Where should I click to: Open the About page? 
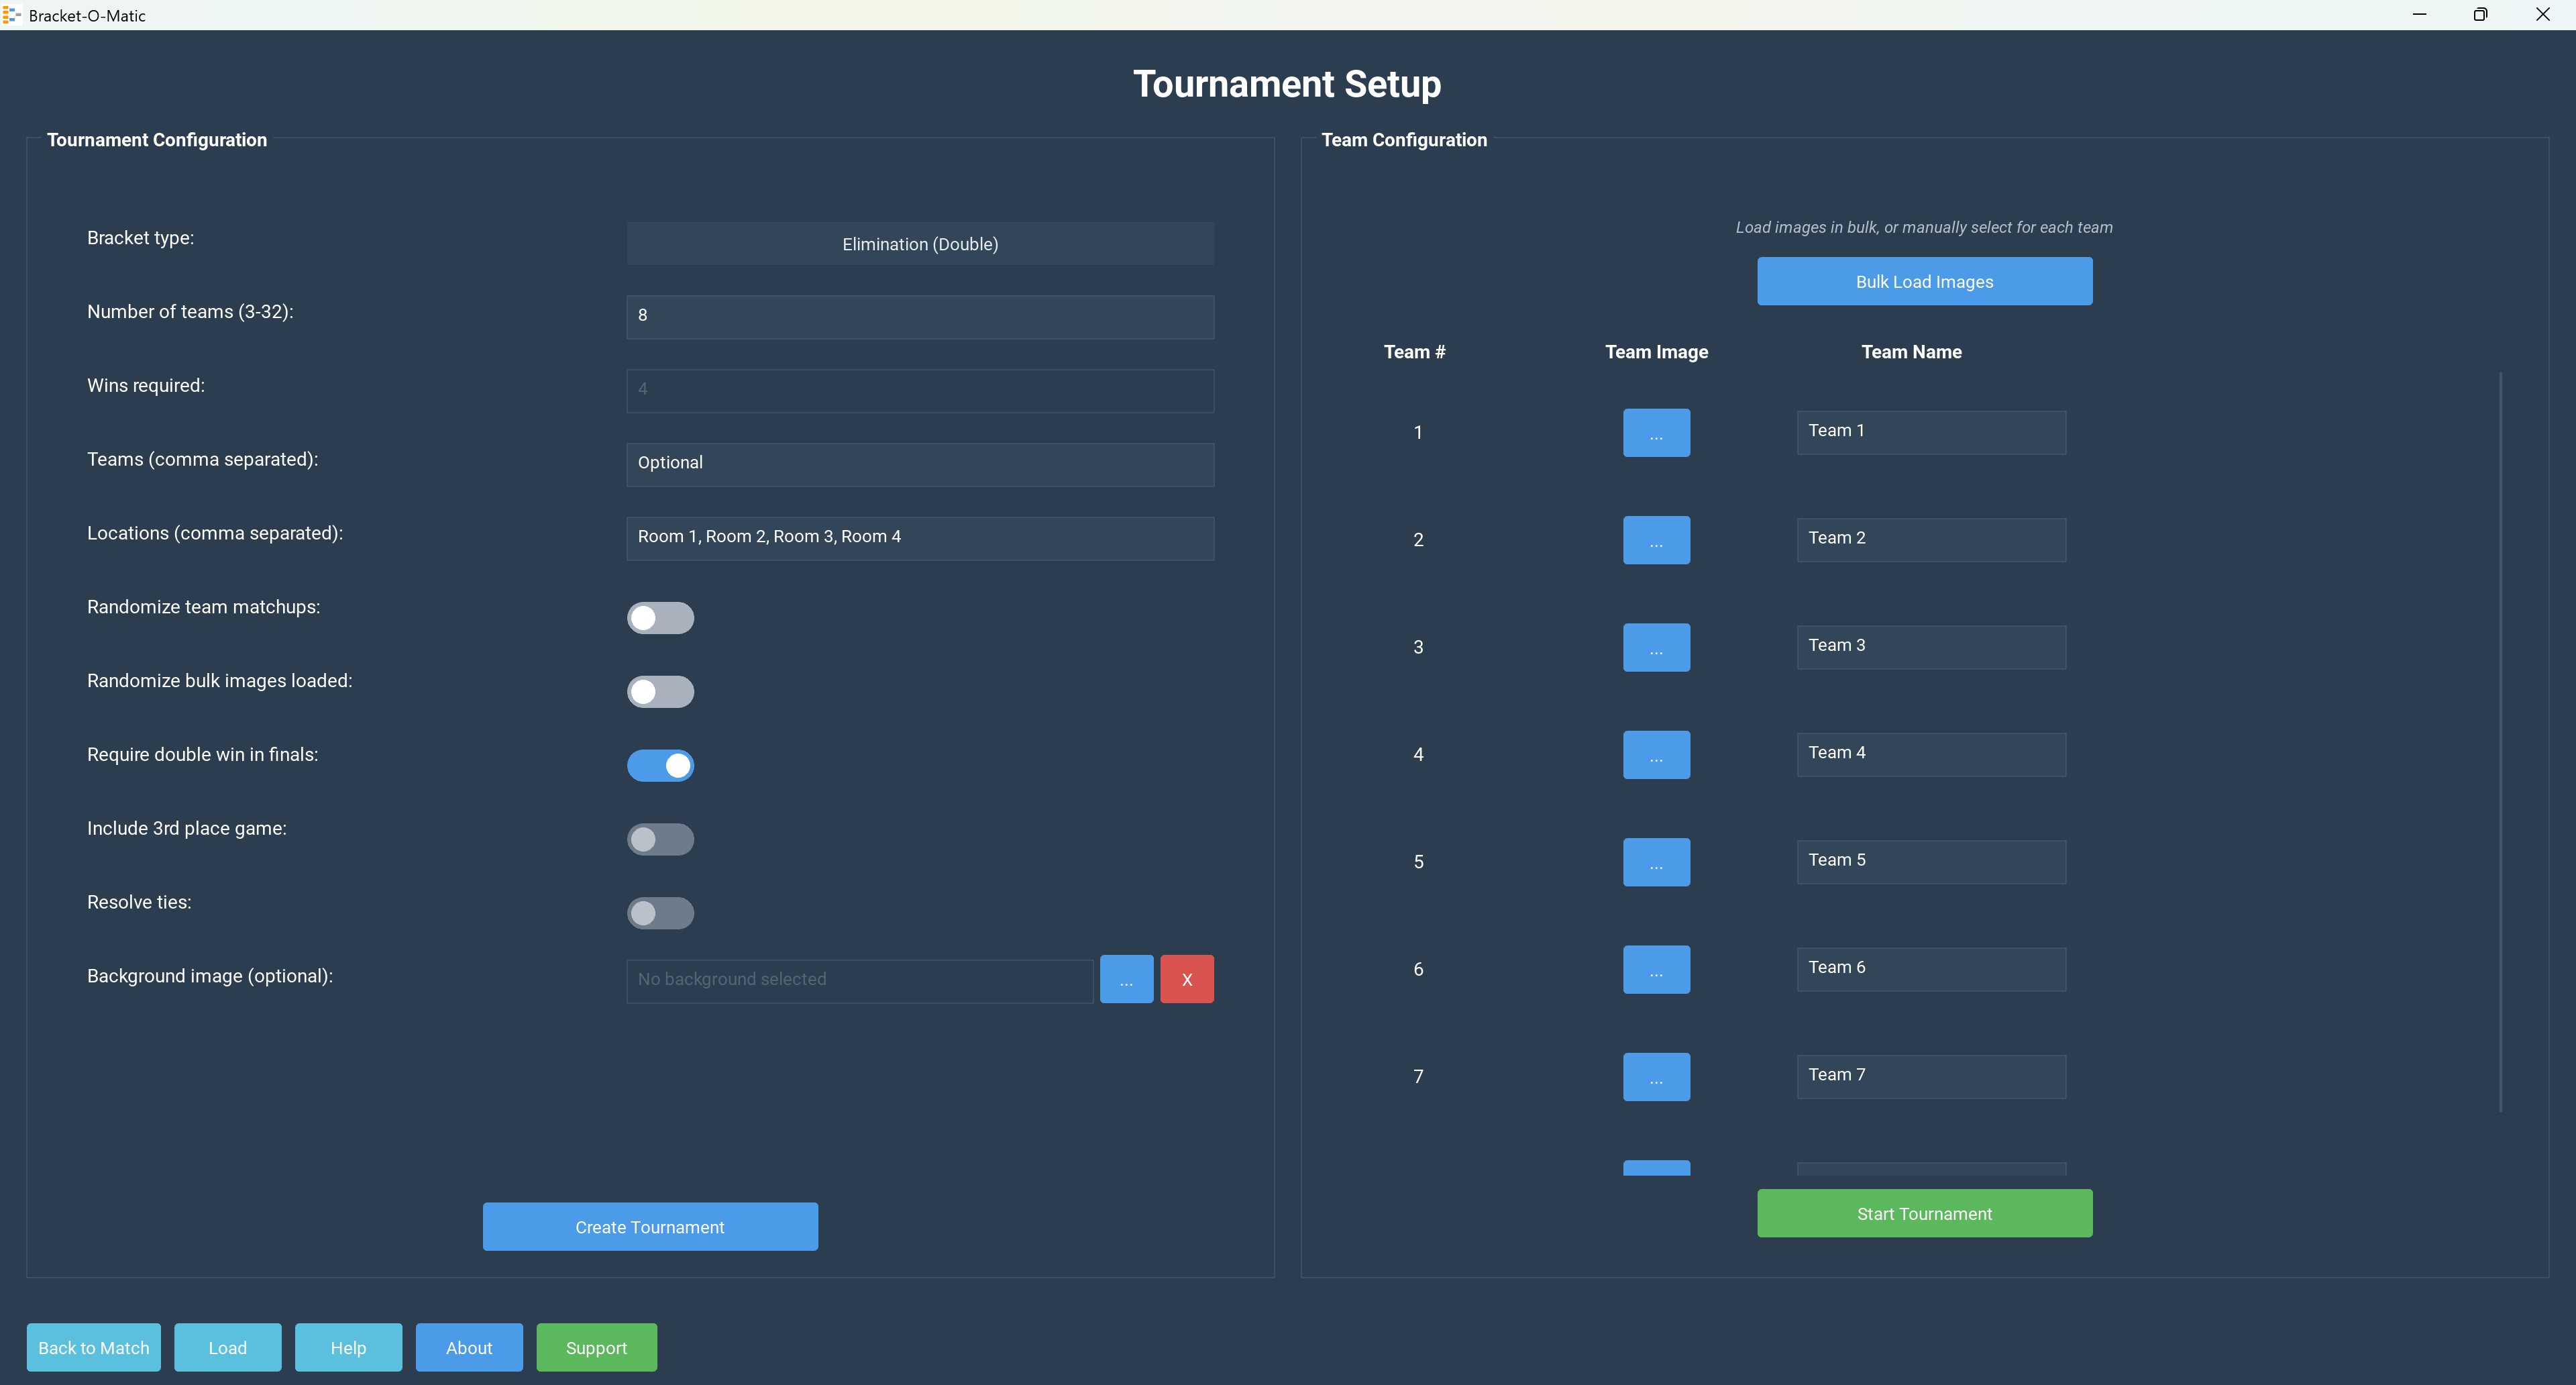pyautogui.click(x=469, y=1348)
